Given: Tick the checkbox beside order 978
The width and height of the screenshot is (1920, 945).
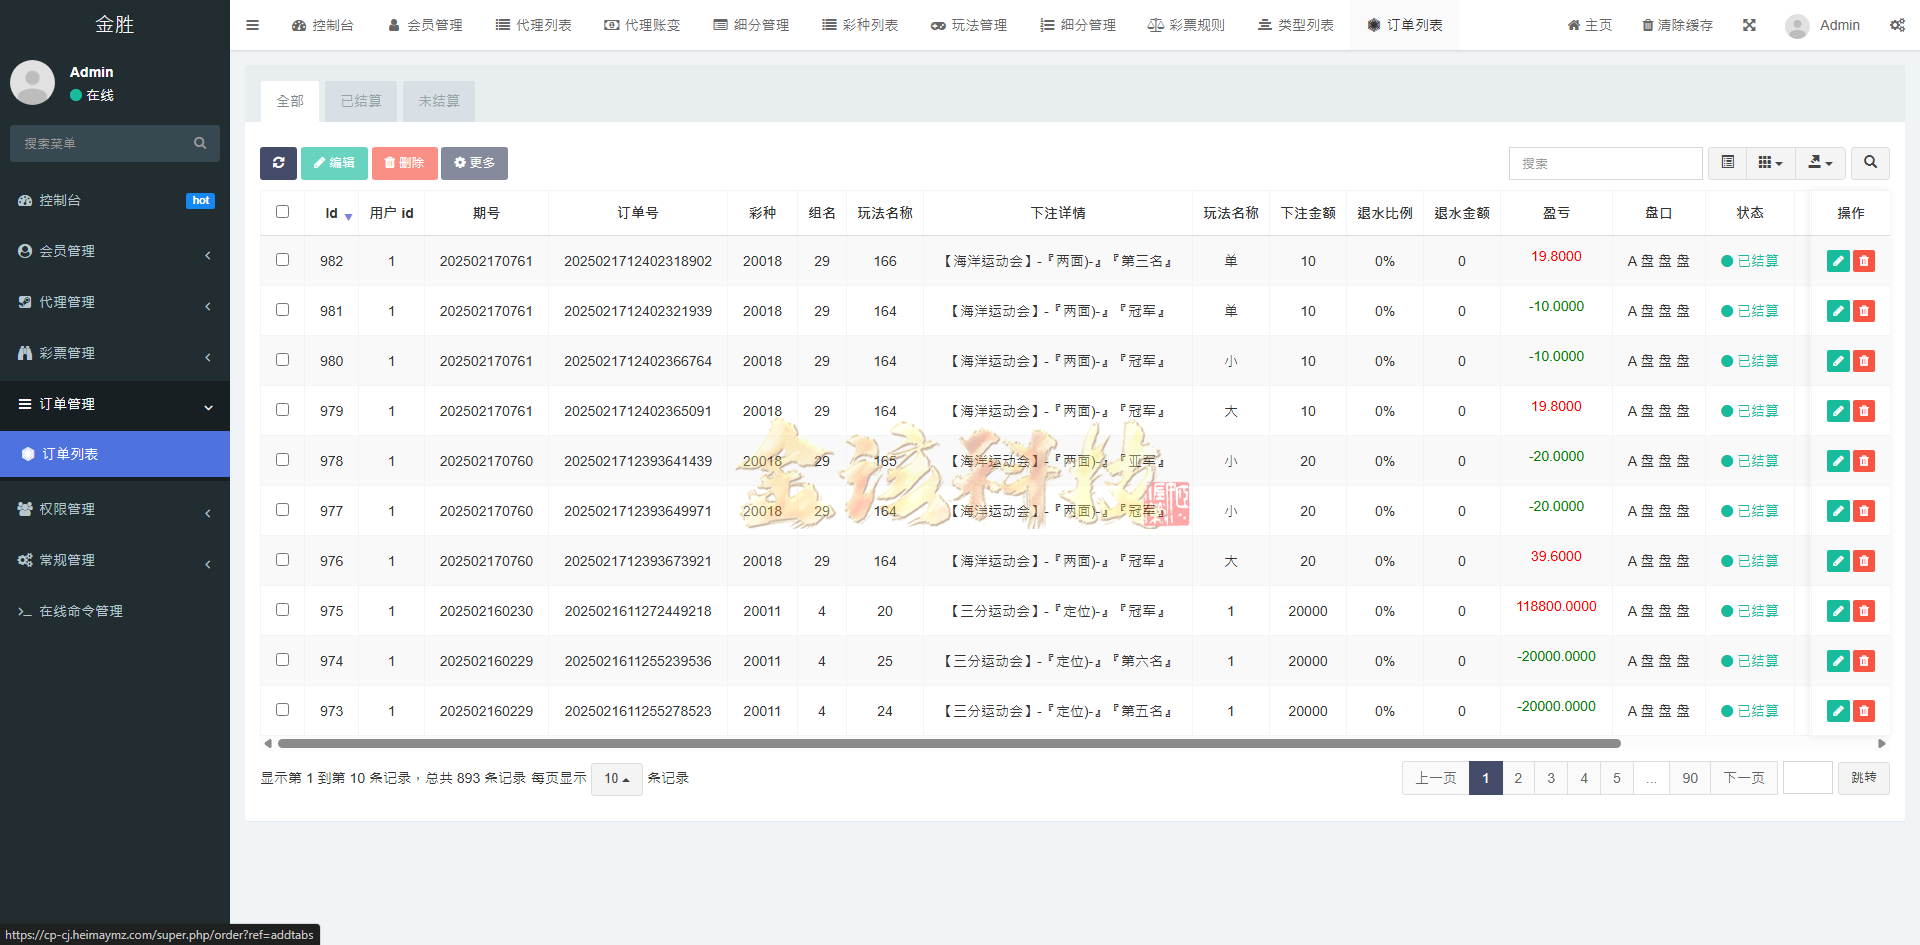Looking at the screenshot, I should [x=282, y=460].
